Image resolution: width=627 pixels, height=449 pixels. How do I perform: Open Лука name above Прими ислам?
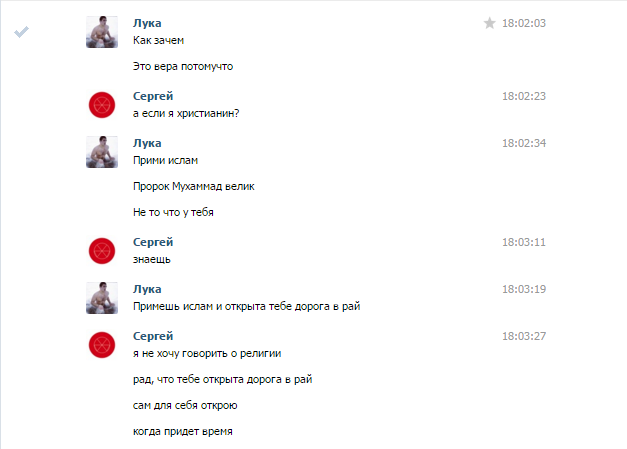pos(147,143)
